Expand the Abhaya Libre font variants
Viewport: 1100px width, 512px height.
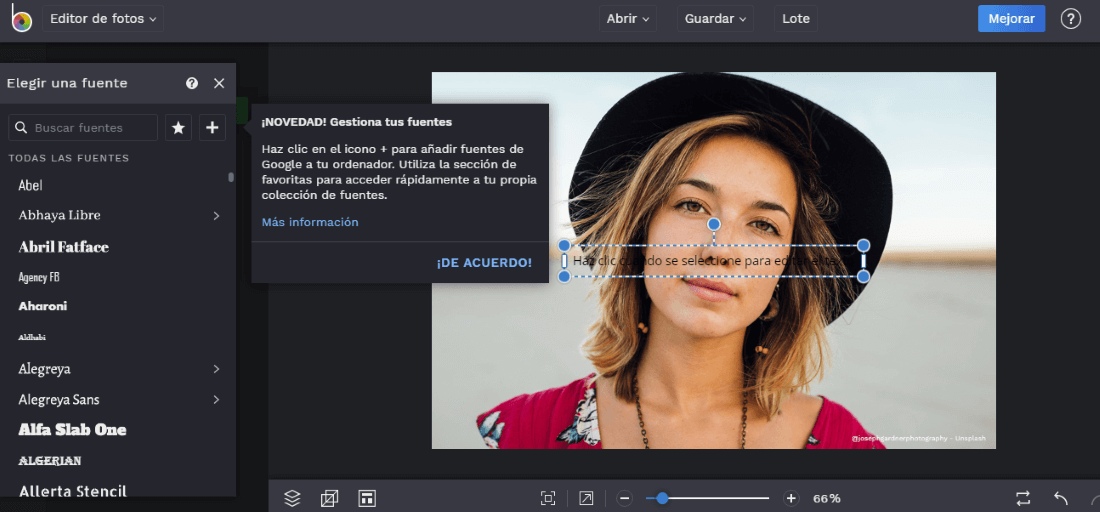pos(217,215)
